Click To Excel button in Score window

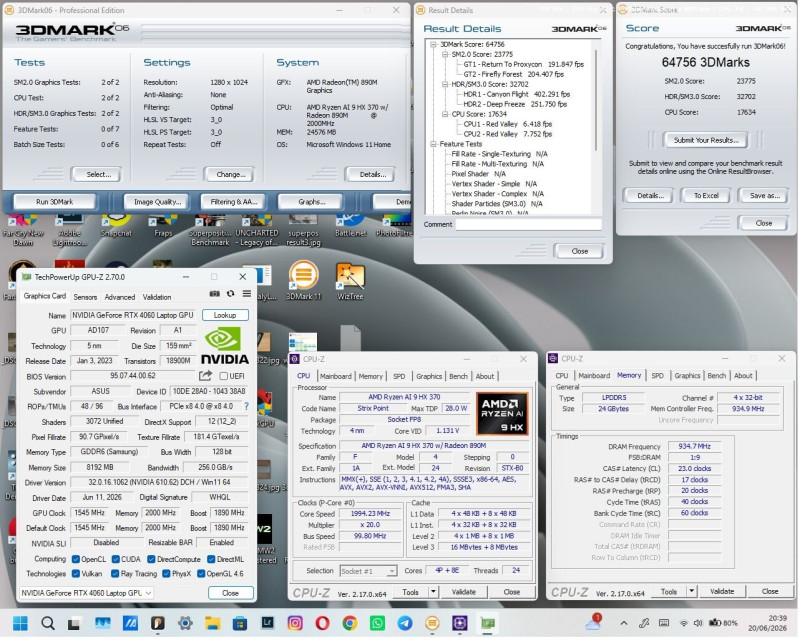tap(706, 196)
